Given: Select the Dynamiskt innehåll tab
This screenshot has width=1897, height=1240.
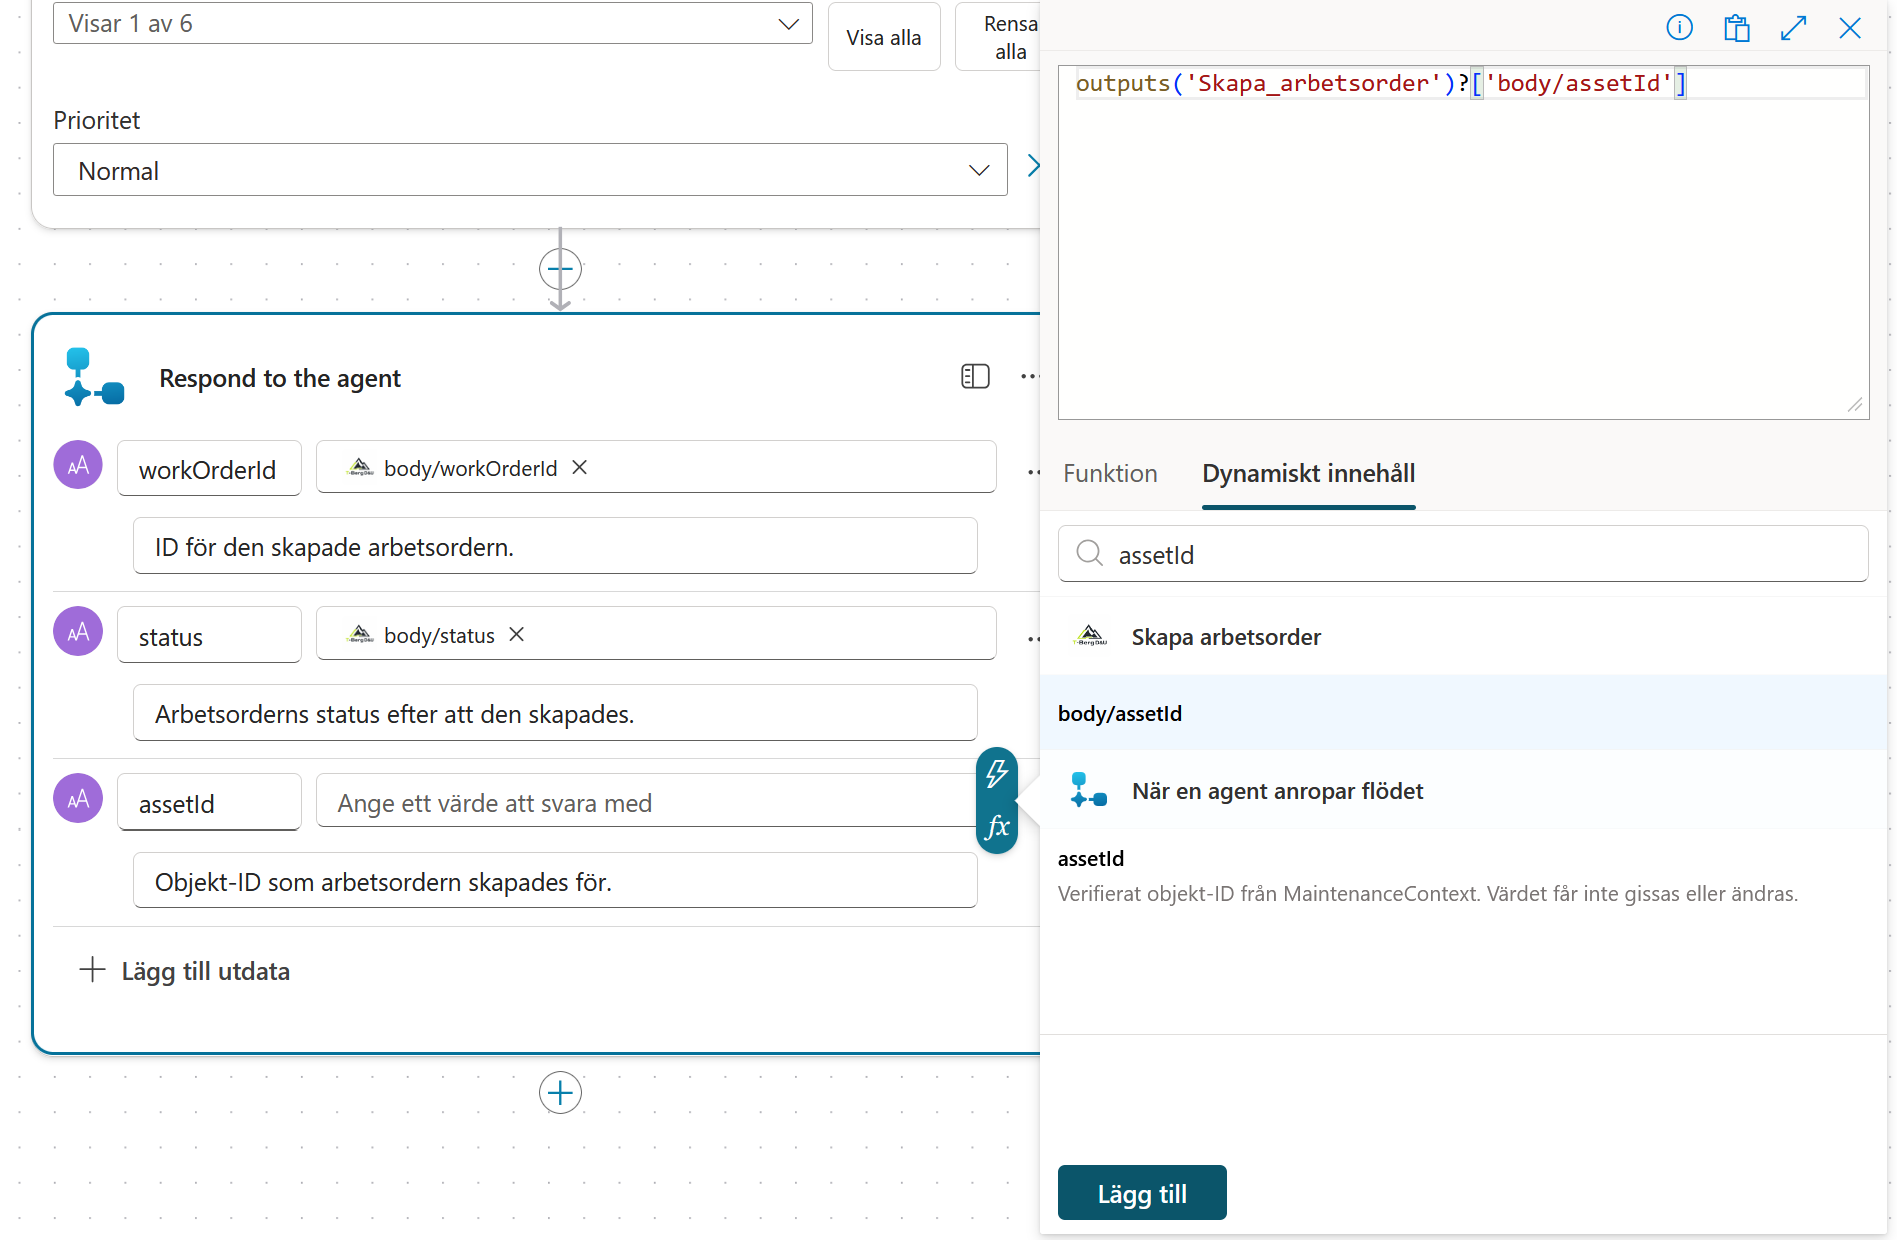Looking at the screenshot, I should (x=1308, y=474).
